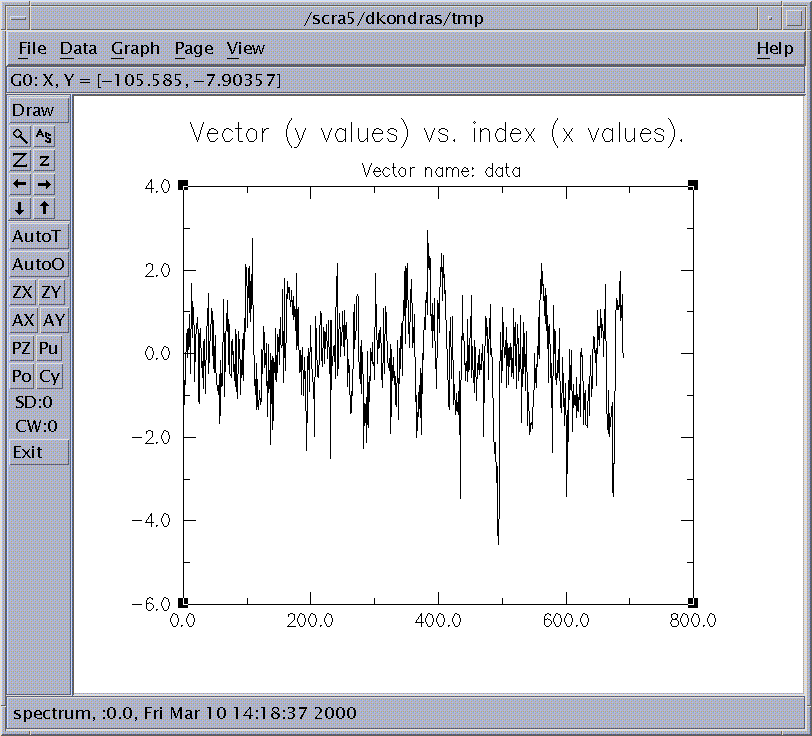Select the top-left graph corner handle

coord(183,185)
